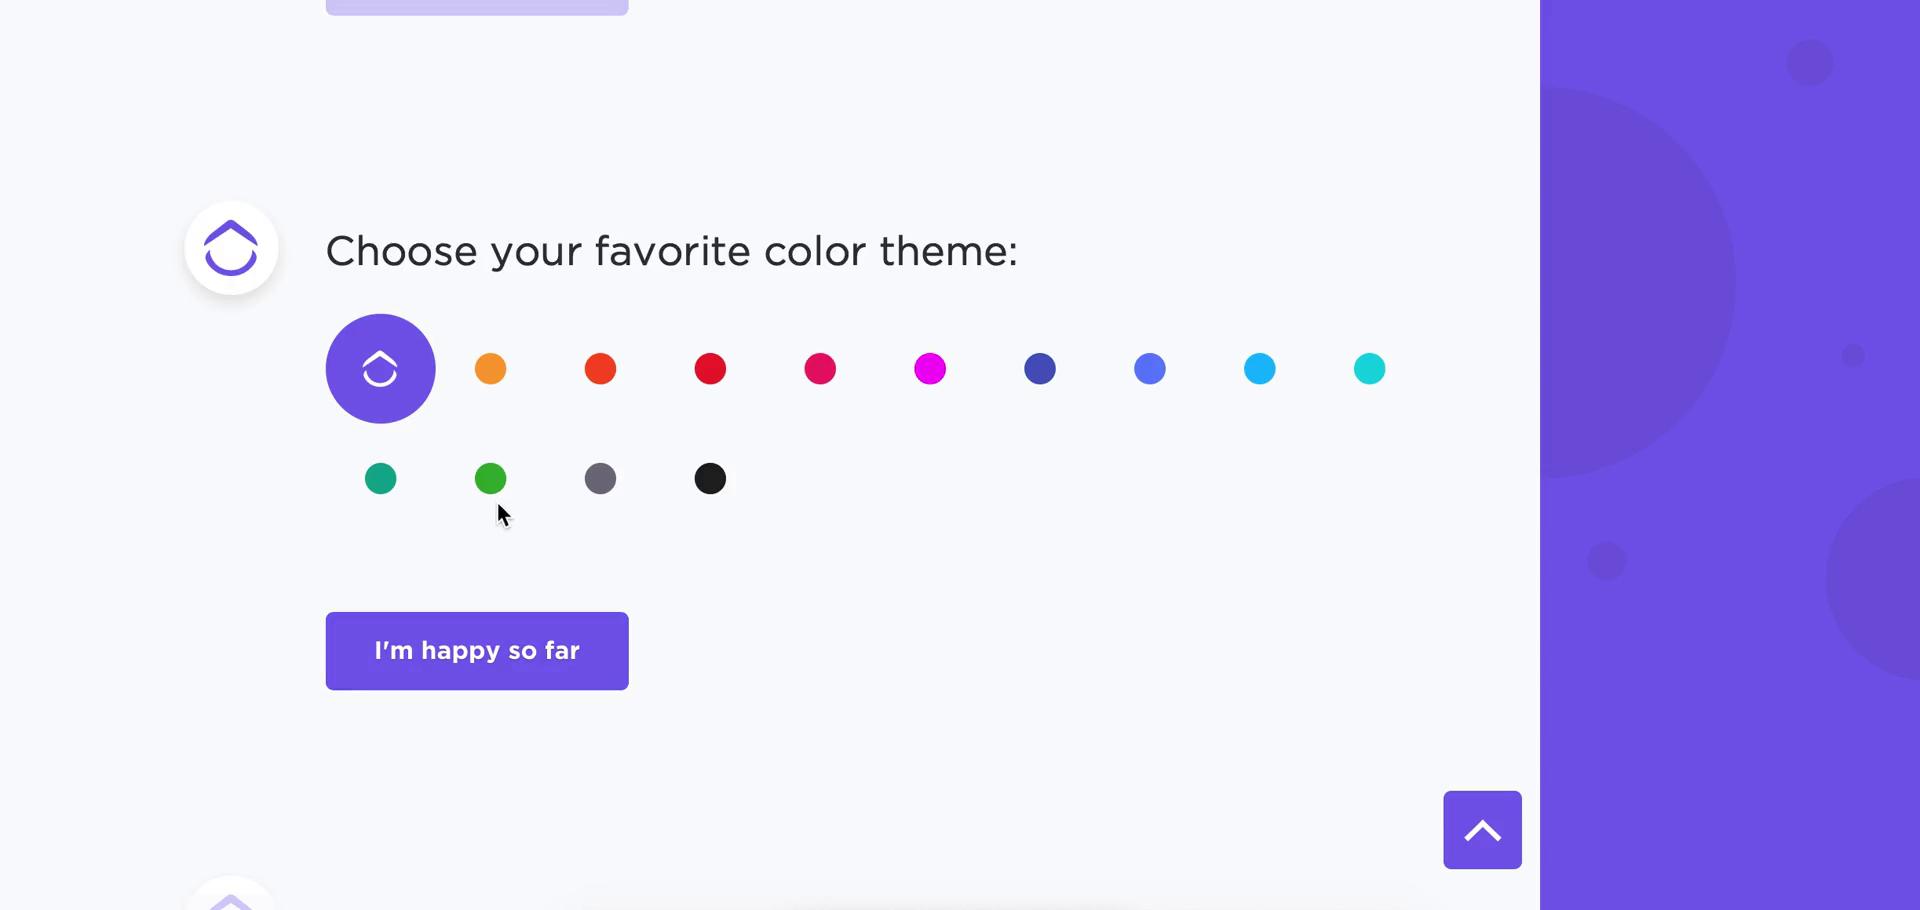Select the dark indigo blue swatch

1040,369
